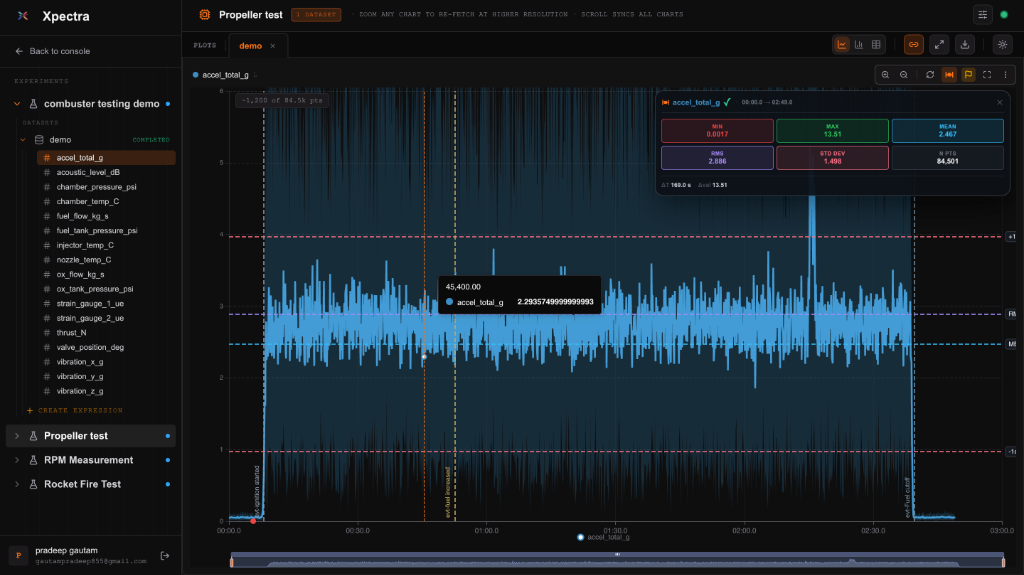Select chamber_temp_C channel

[x=106, y=201]
